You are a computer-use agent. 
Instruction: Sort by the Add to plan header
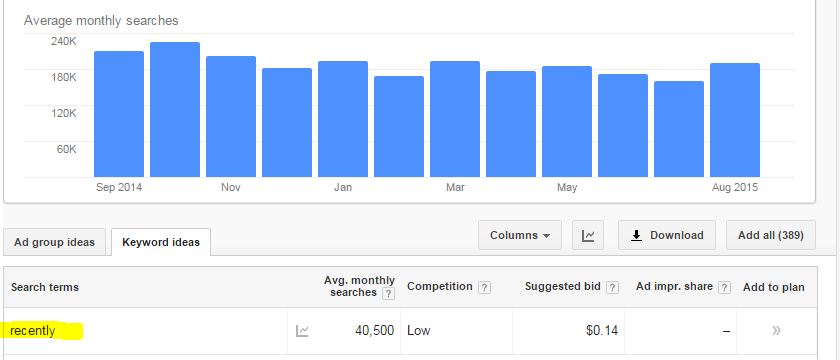(x=774, y=288)
